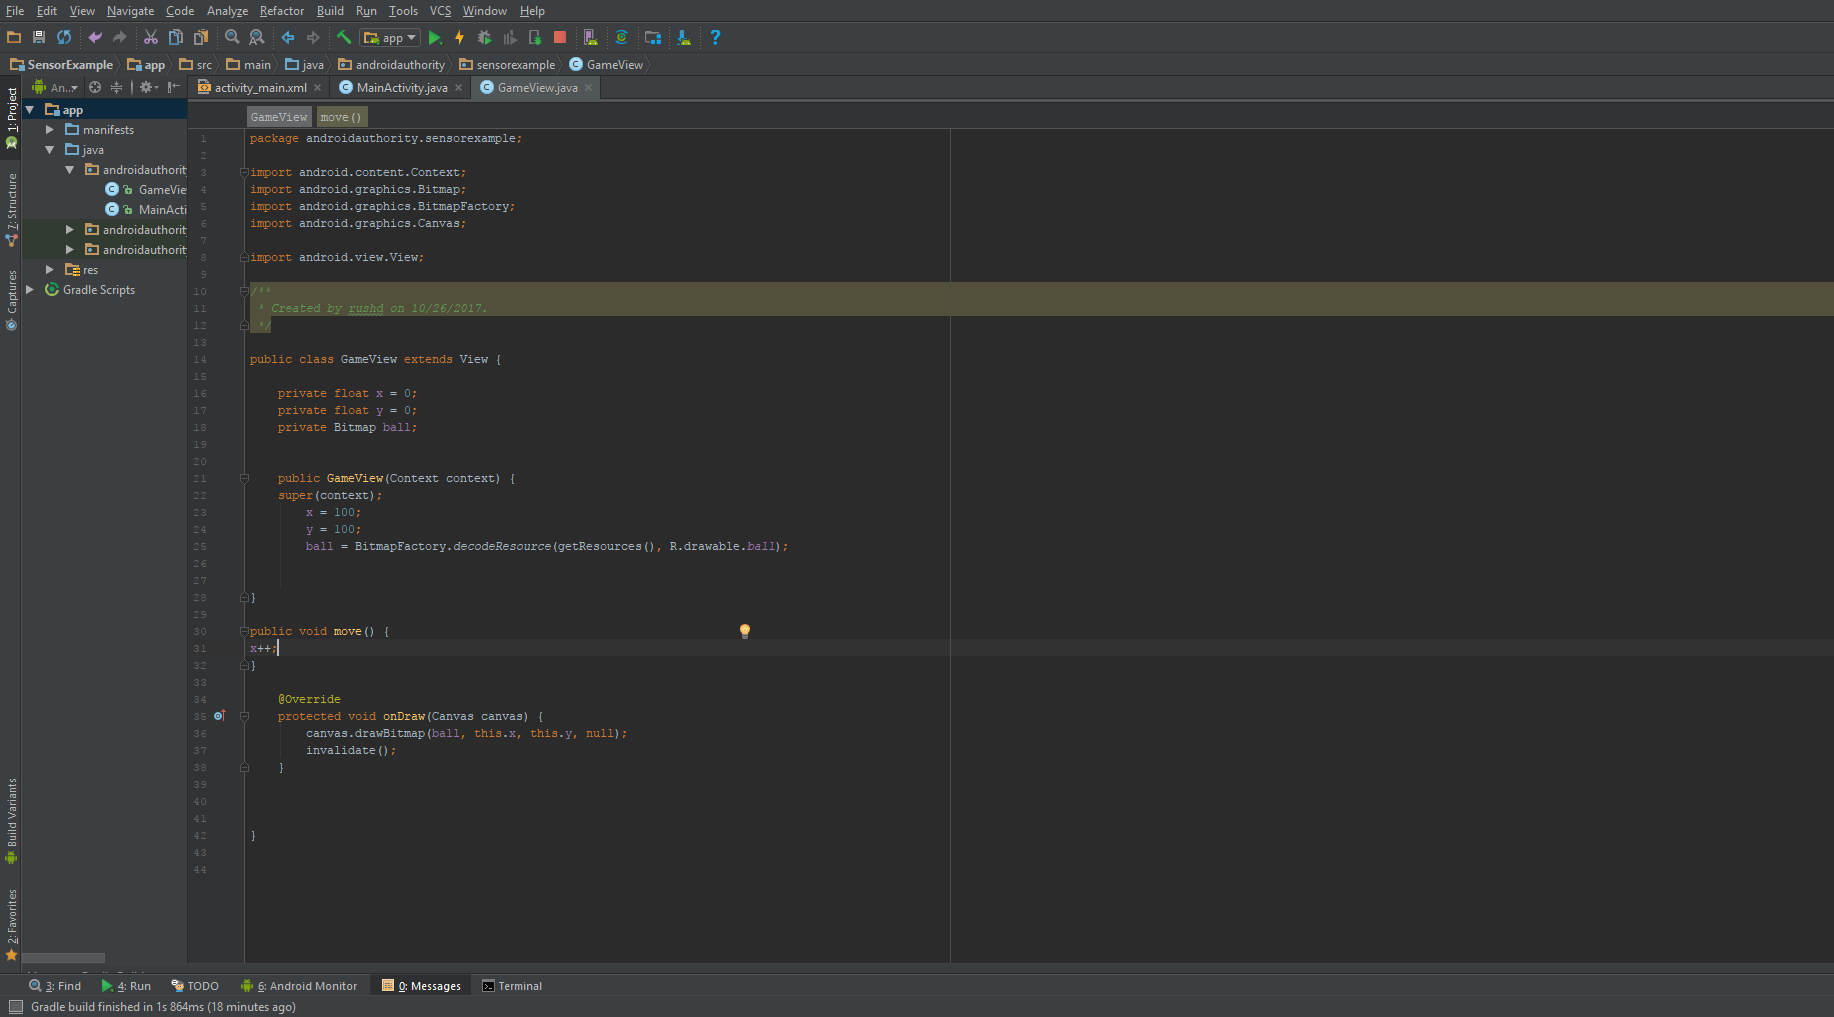Fold the GameView constructor code block in gutter
The height and width of the screenshot is (1017, 1834).
(244, 478)
